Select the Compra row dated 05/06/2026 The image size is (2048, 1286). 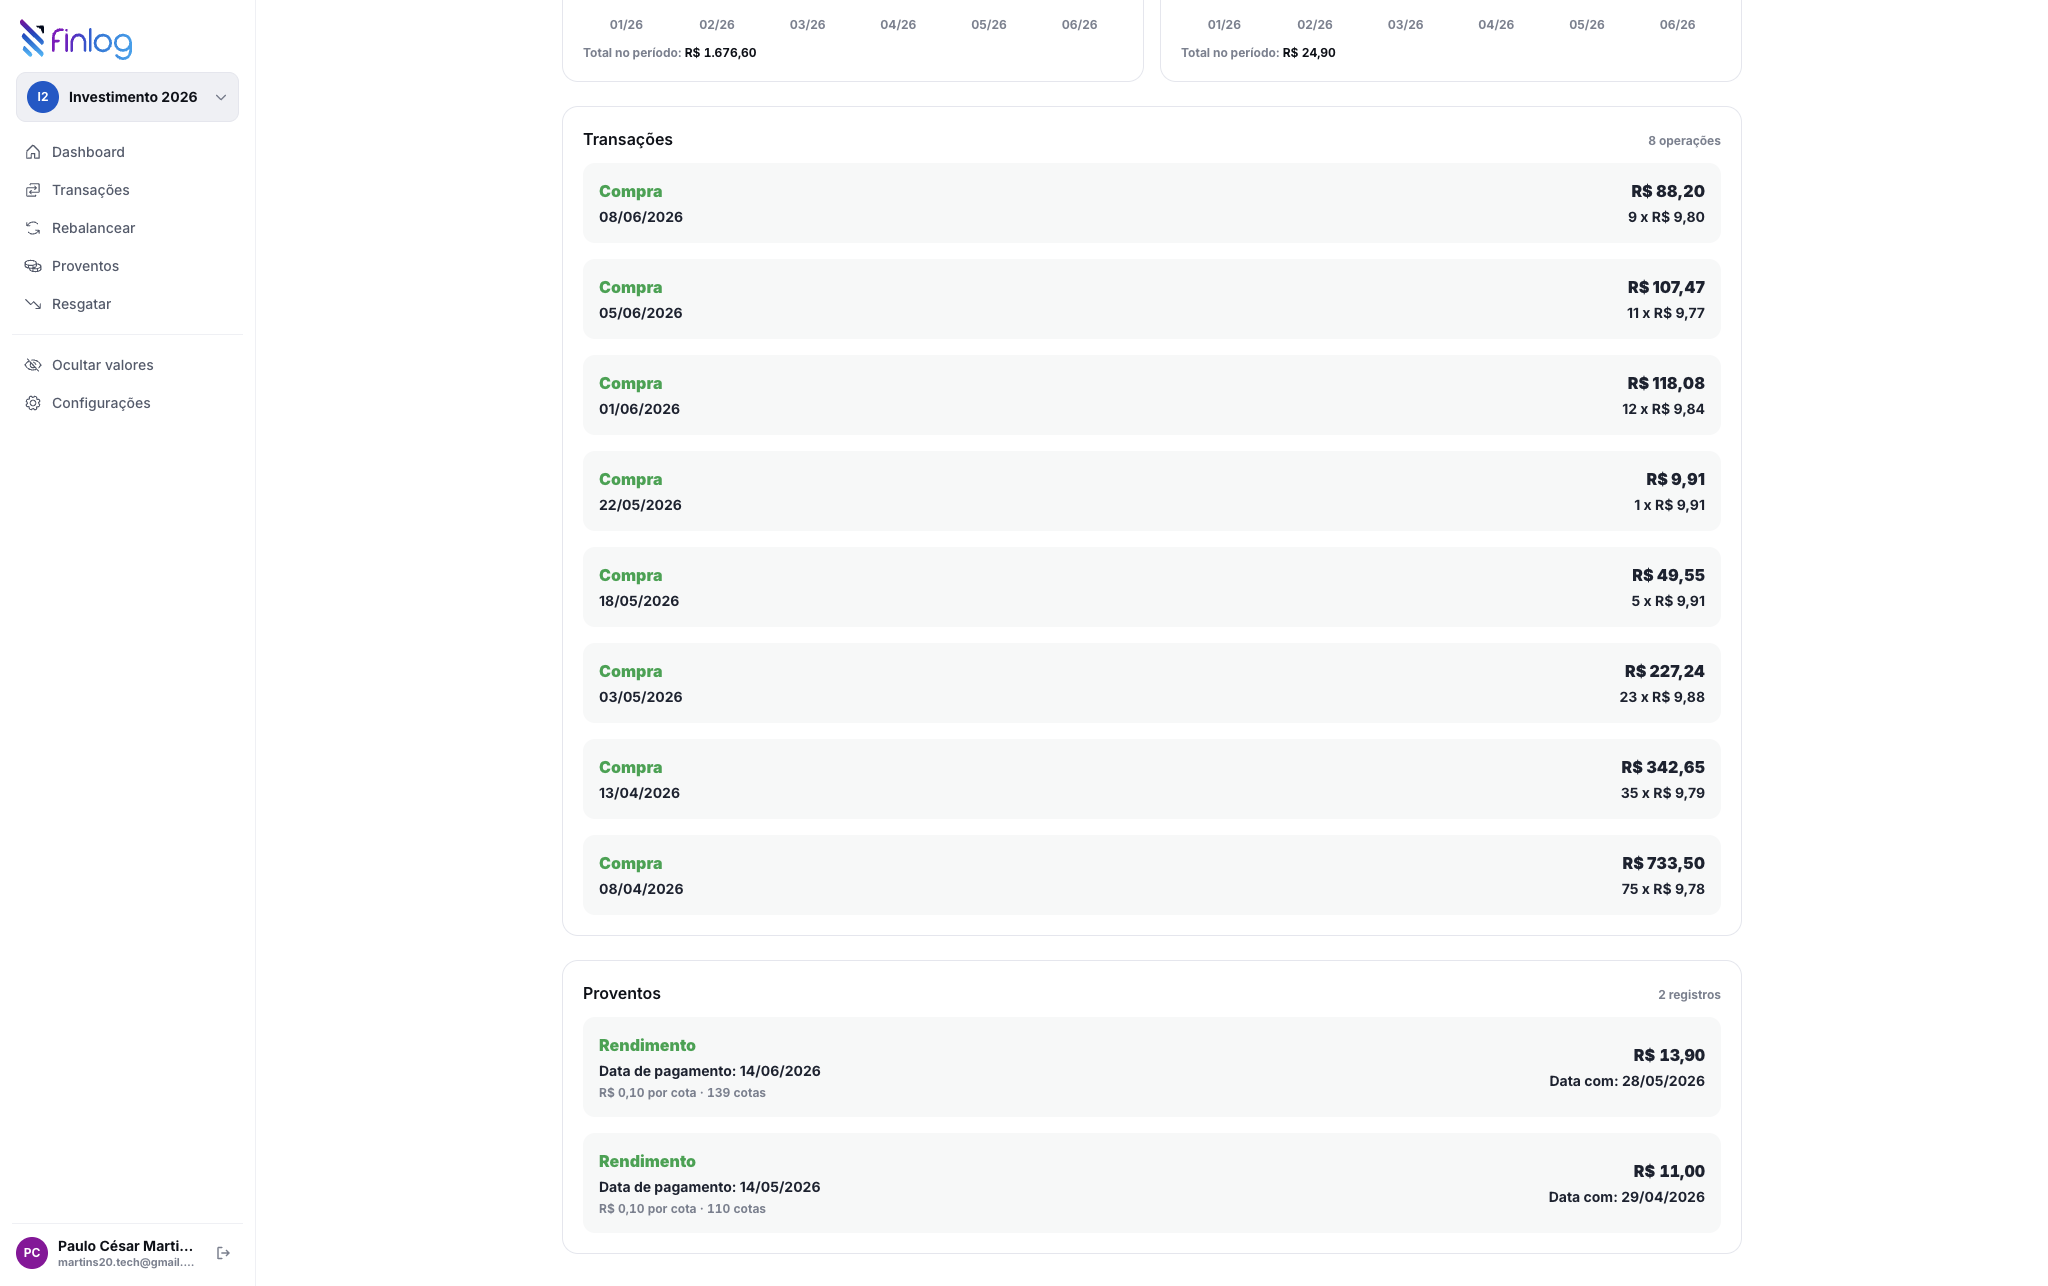tap(1152, 299)
